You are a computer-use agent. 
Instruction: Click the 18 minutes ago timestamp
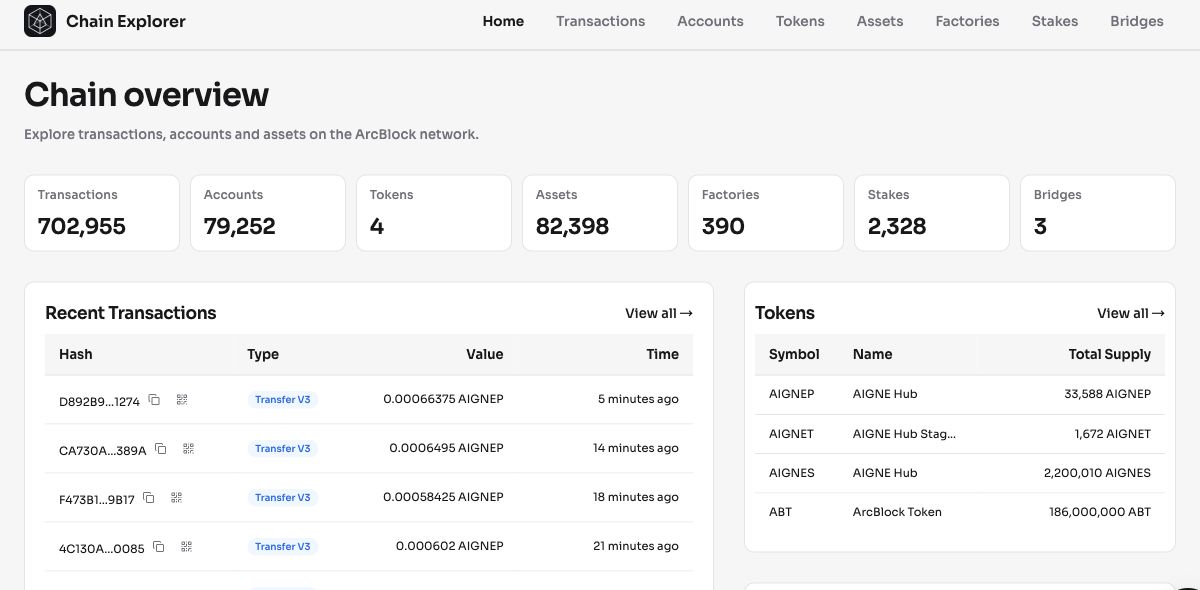pyautogui.click(x=636, y=497)
